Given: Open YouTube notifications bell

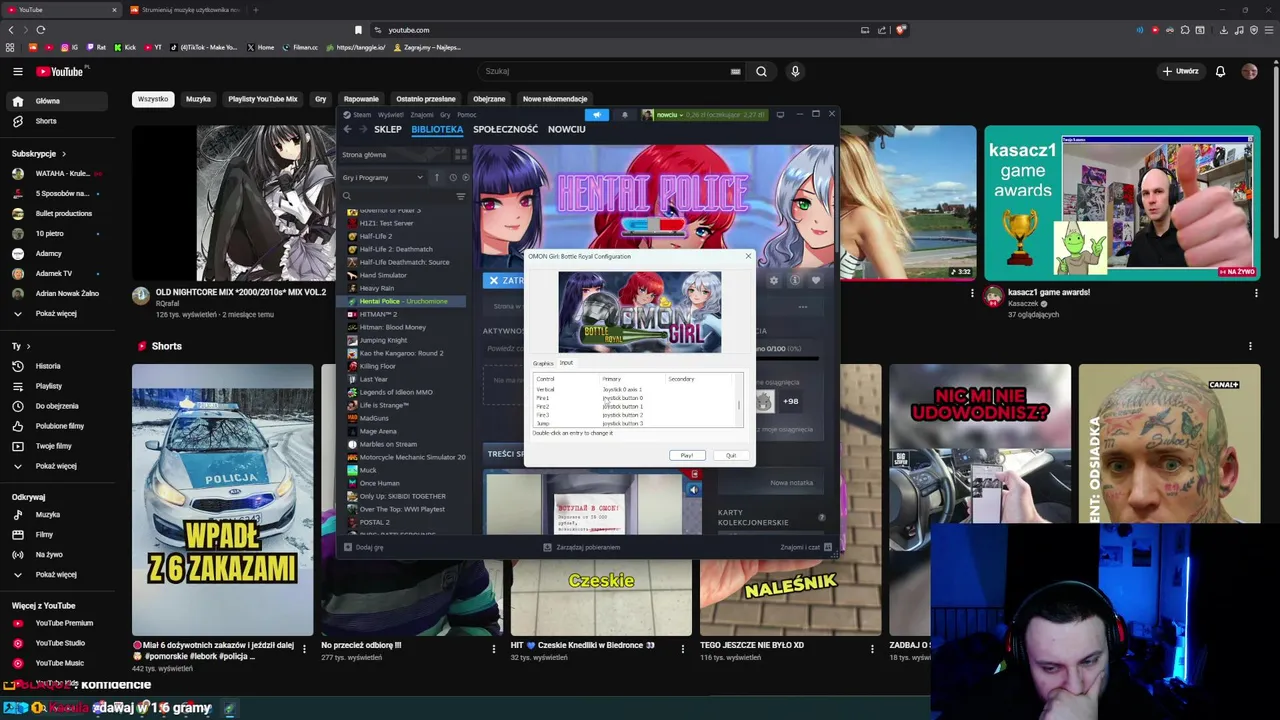Looking at the screenshot, I should tap(1220, 71).
